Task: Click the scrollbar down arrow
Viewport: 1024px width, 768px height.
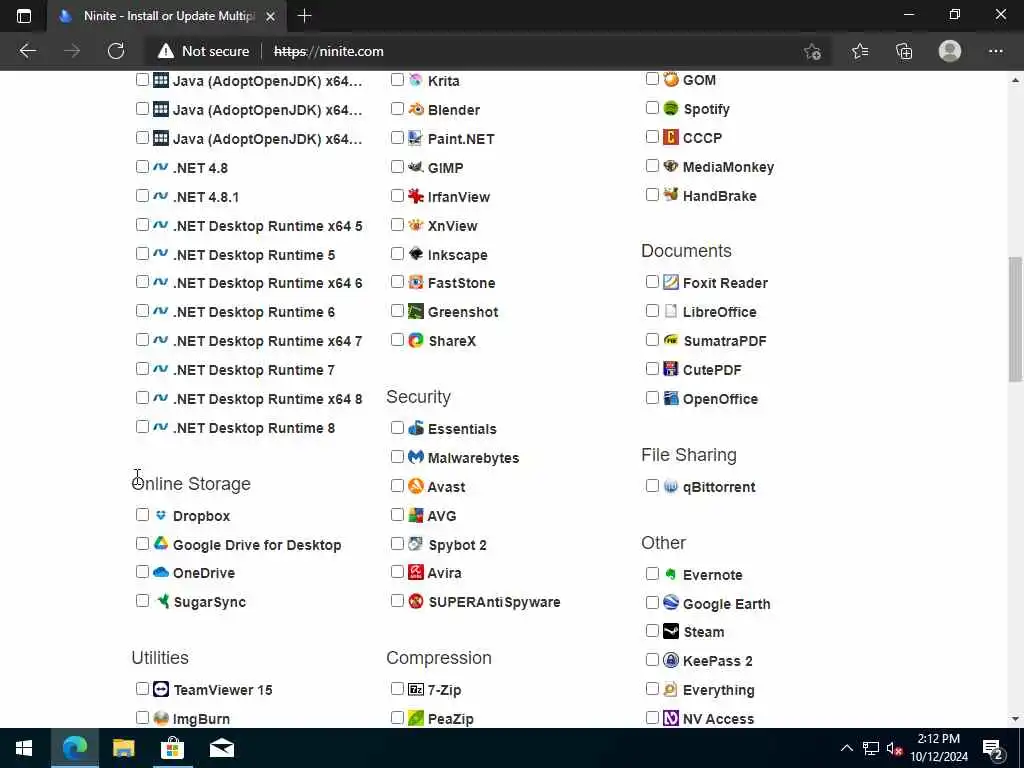Action: point(1015,719)
